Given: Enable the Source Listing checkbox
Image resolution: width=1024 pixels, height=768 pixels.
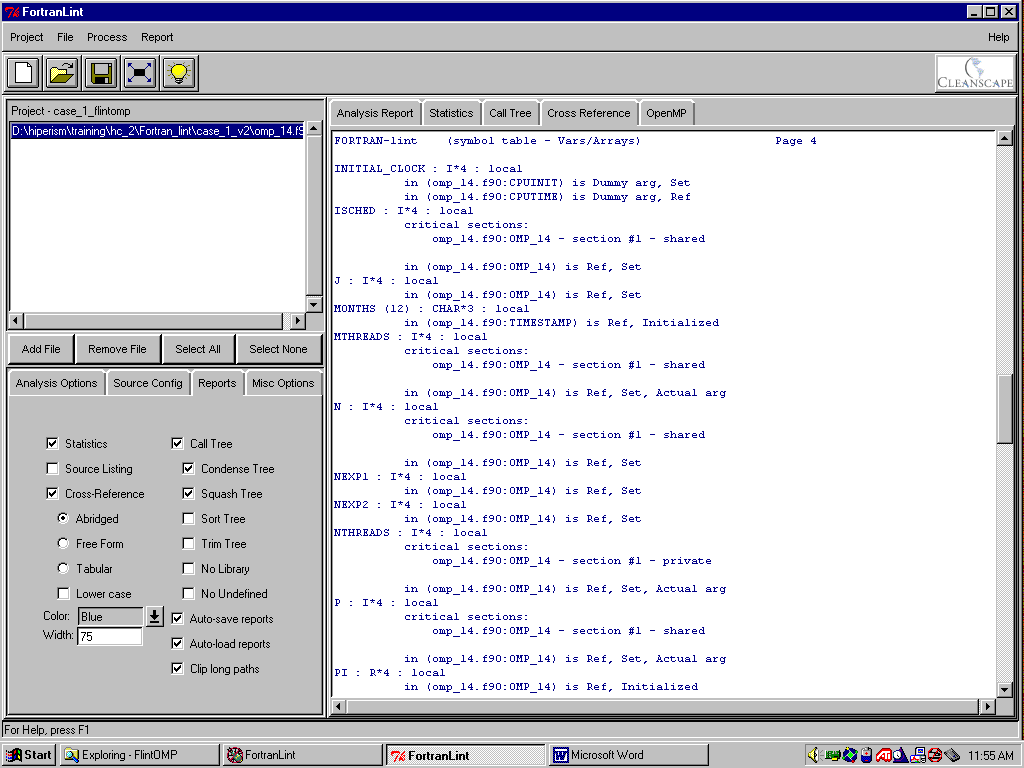Looking at the screenshot, I should point(52,468).
